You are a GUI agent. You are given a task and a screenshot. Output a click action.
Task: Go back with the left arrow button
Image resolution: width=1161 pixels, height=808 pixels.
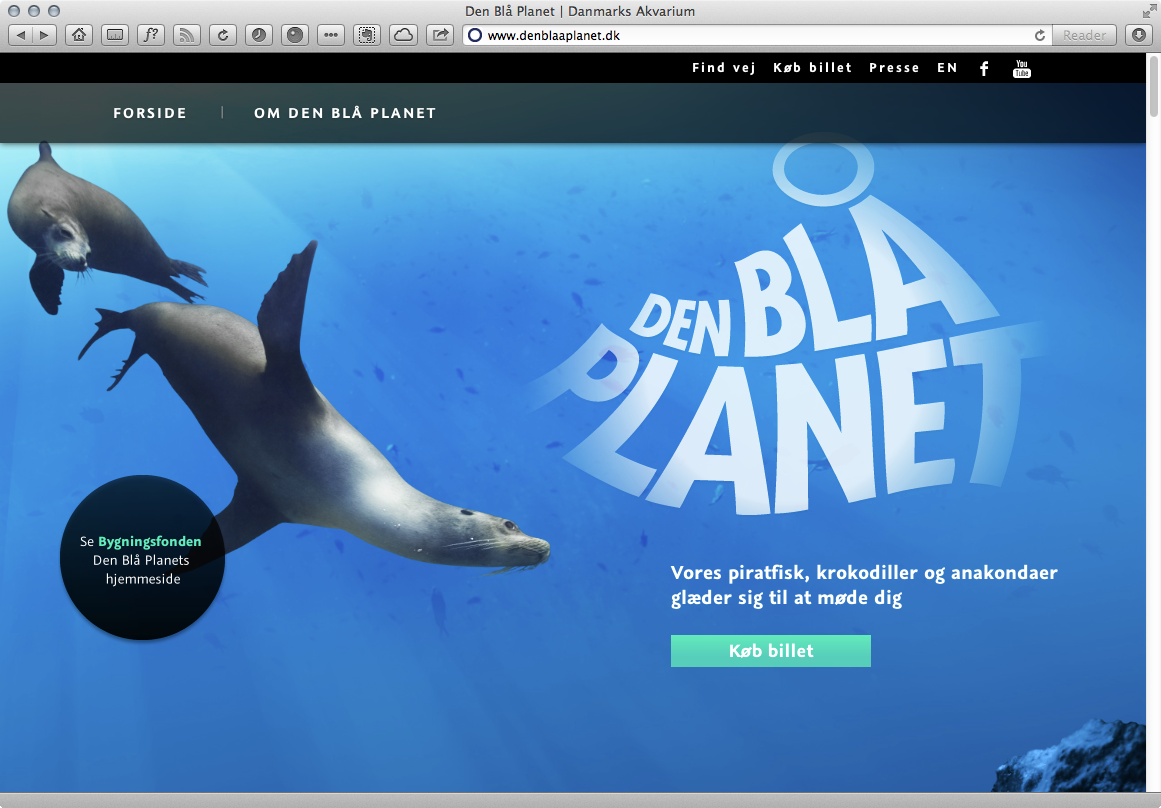click(20, 35)
